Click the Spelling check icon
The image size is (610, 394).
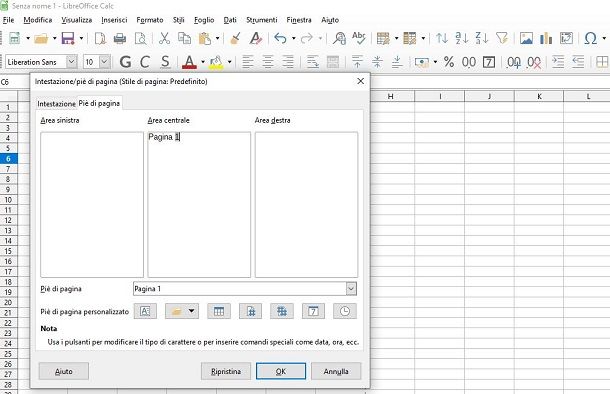pyautogui.click(x=359, y=38)
